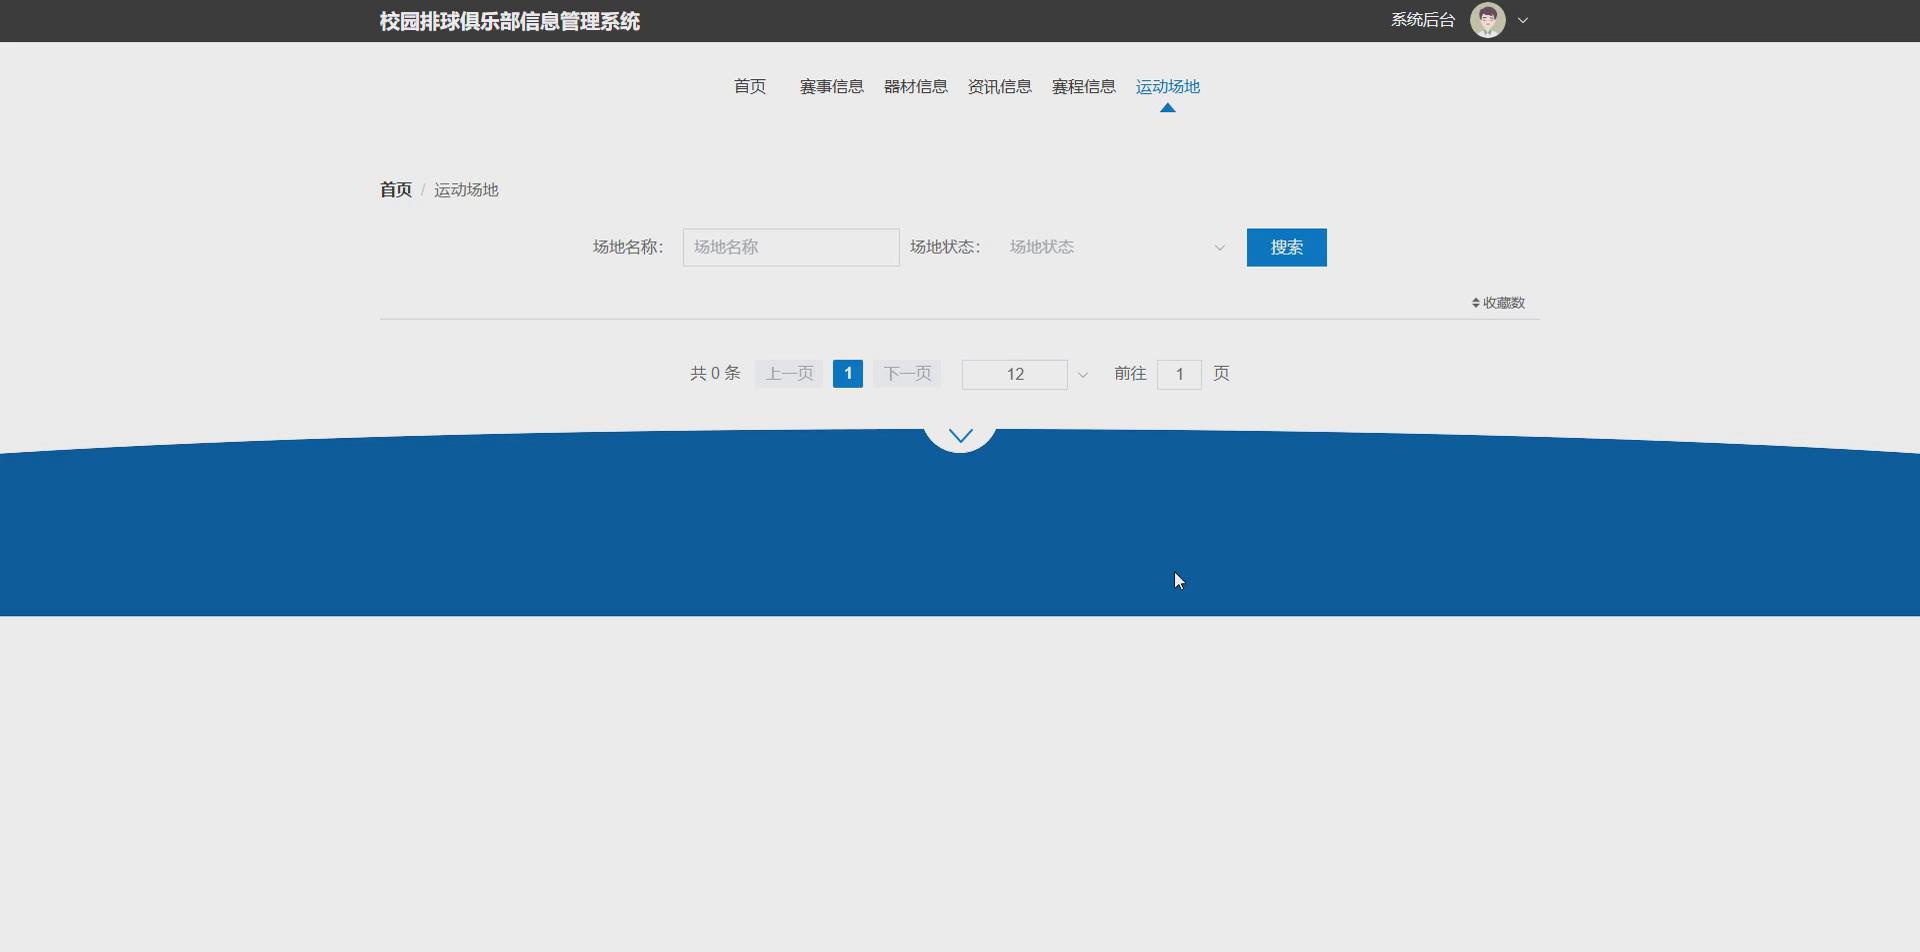Click the 下一页 pagination button
The width and height of the screenshot is (1920, 952).
[x=906, y=373]
